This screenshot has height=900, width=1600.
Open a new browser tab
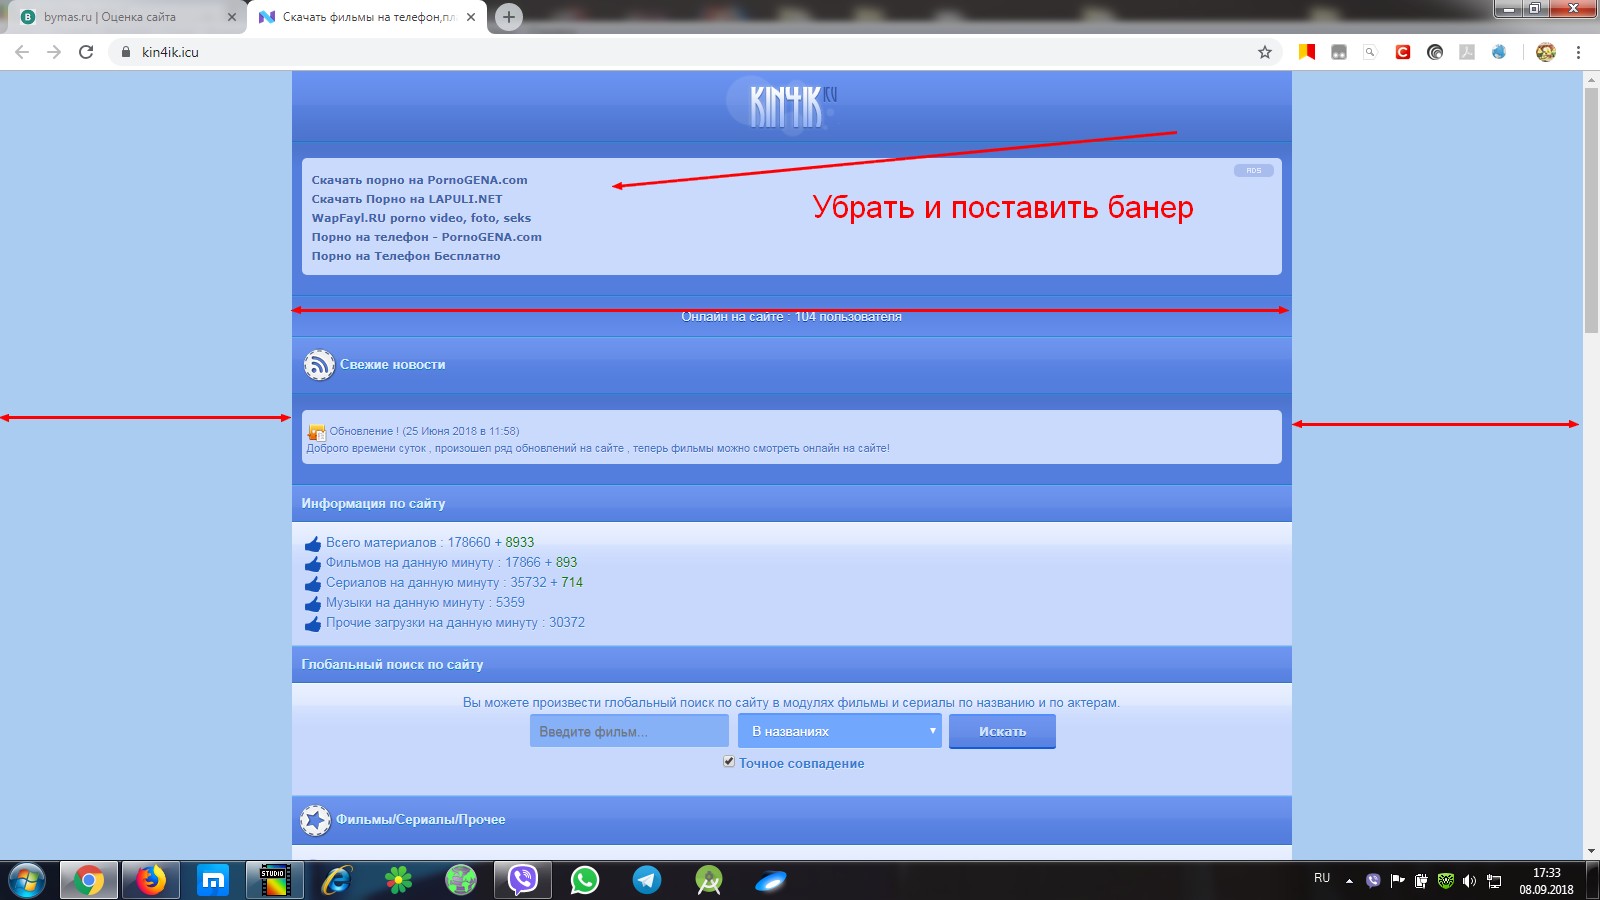(509, 17)
